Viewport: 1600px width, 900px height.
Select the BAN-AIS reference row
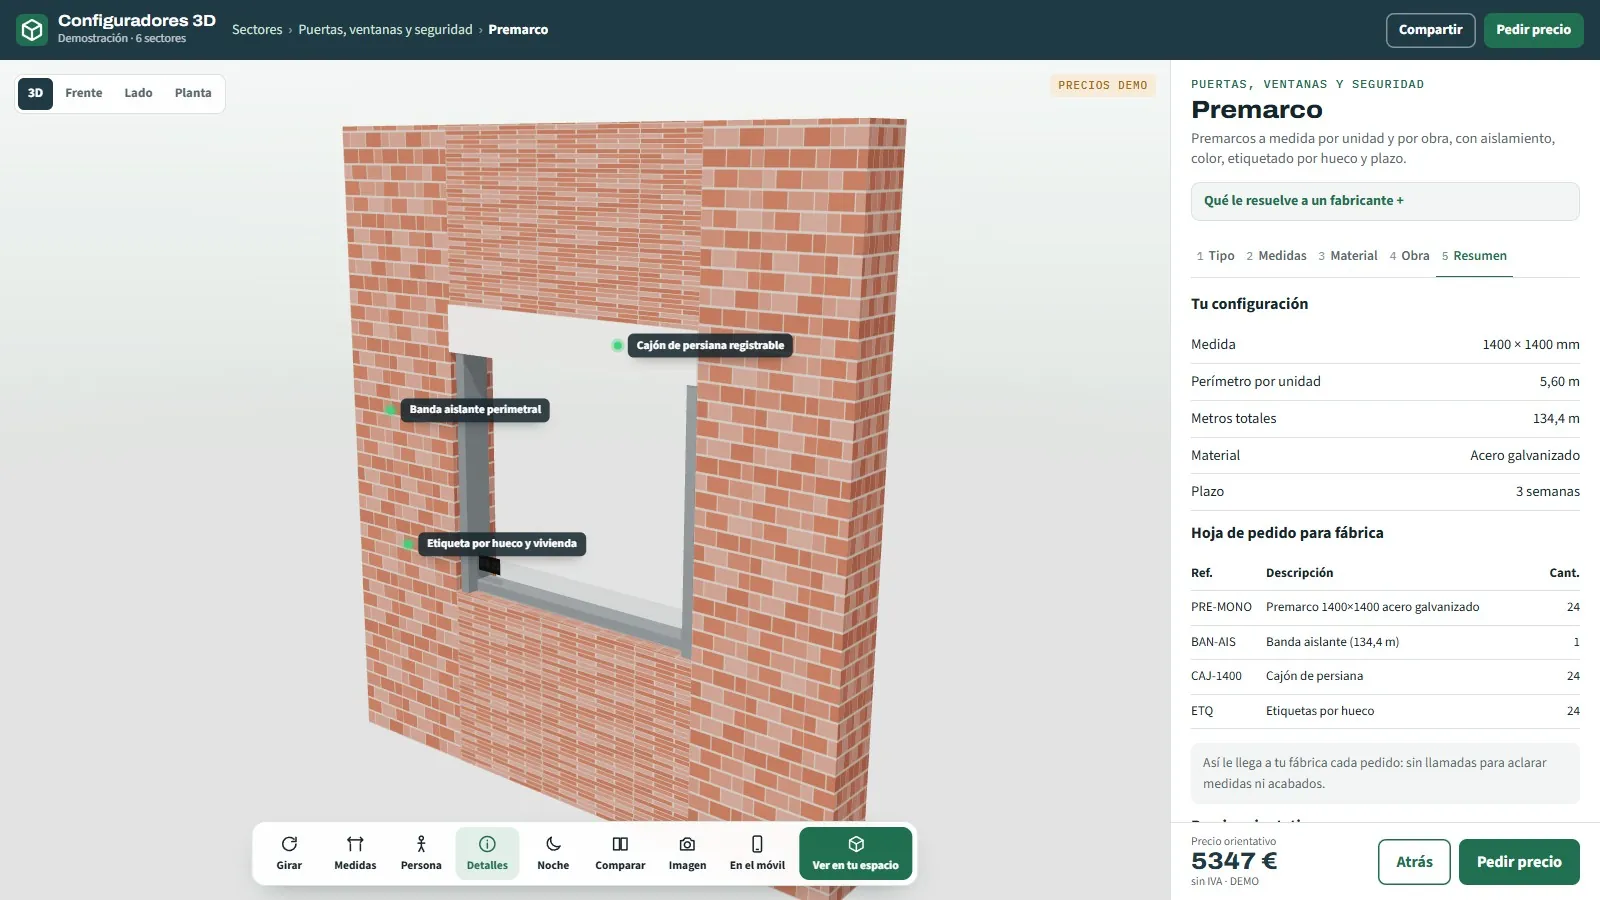coord(1385,643)
